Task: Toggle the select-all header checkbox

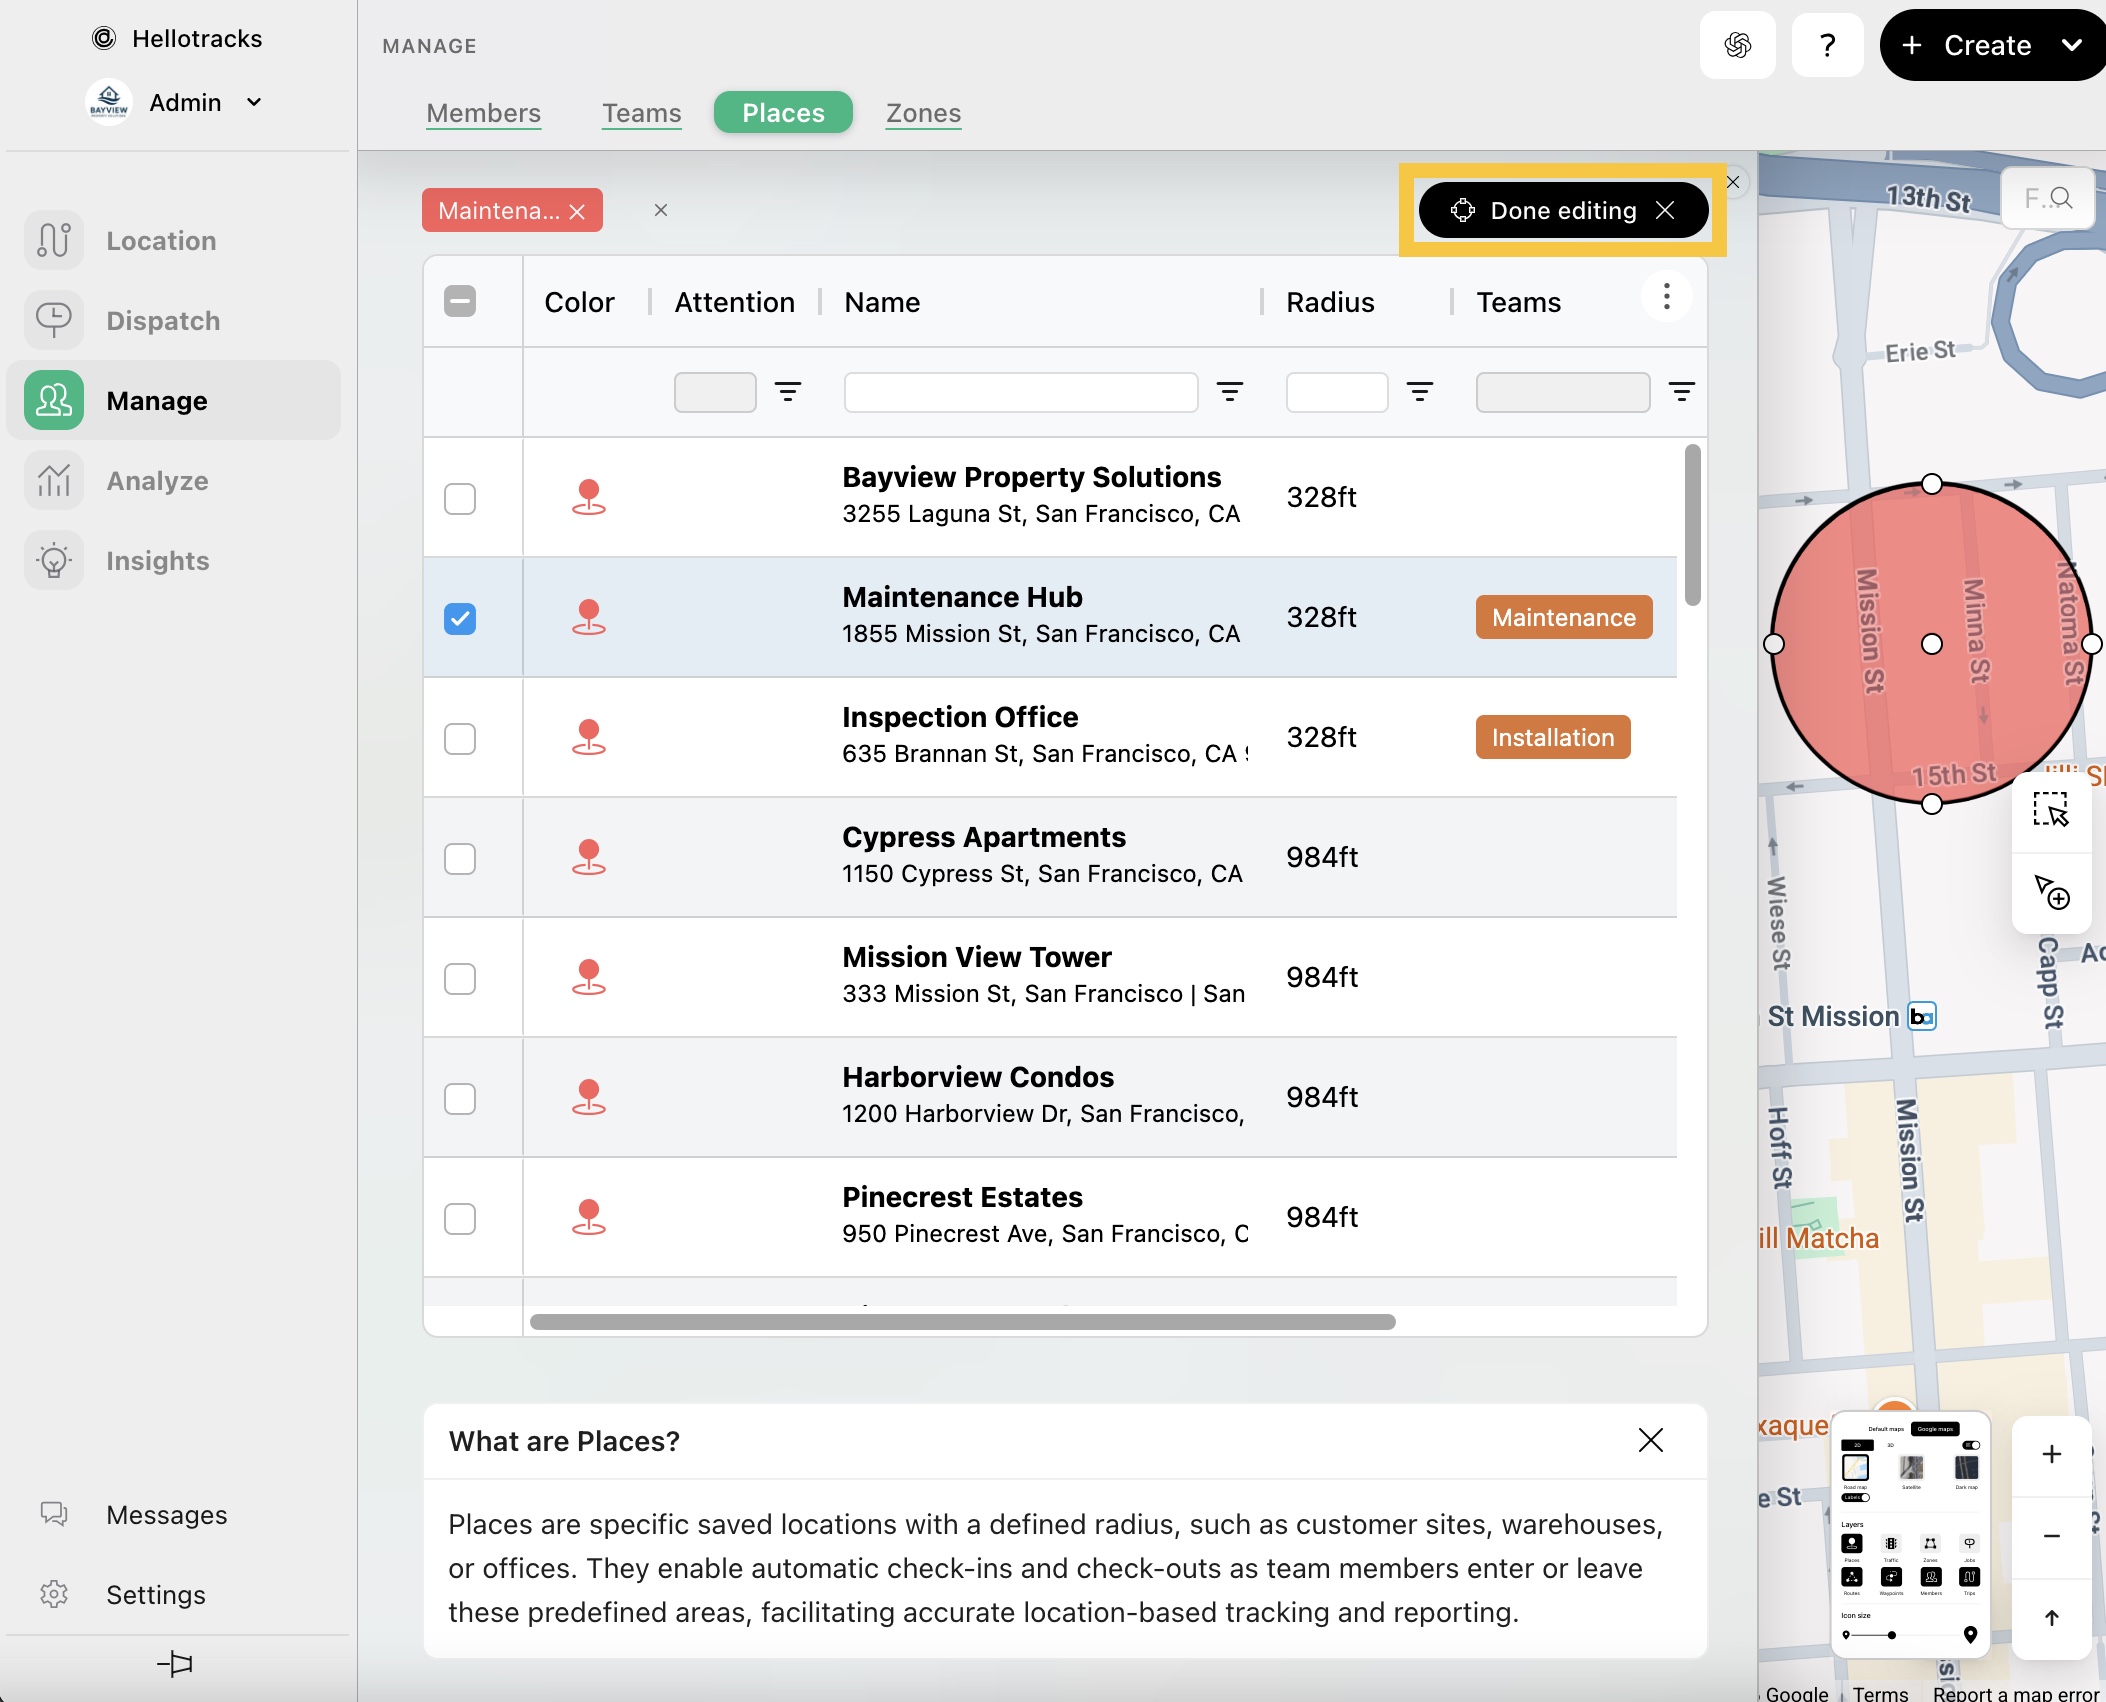Action: point(460,301)
